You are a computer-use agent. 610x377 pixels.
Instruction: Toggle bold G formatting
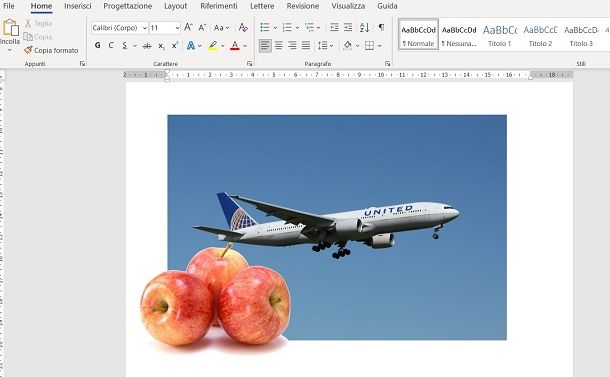[x=98, y=46]
